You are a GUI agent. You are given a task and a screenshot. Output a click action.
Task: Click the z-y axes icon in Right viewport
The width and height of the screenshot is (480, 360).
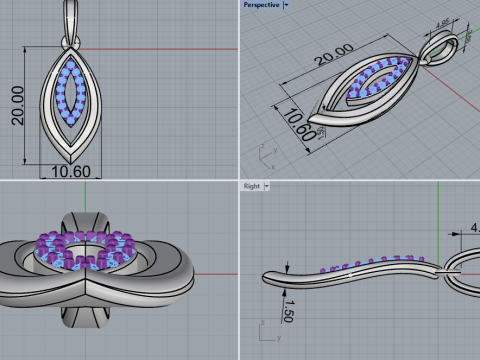[x=270, y=331]
